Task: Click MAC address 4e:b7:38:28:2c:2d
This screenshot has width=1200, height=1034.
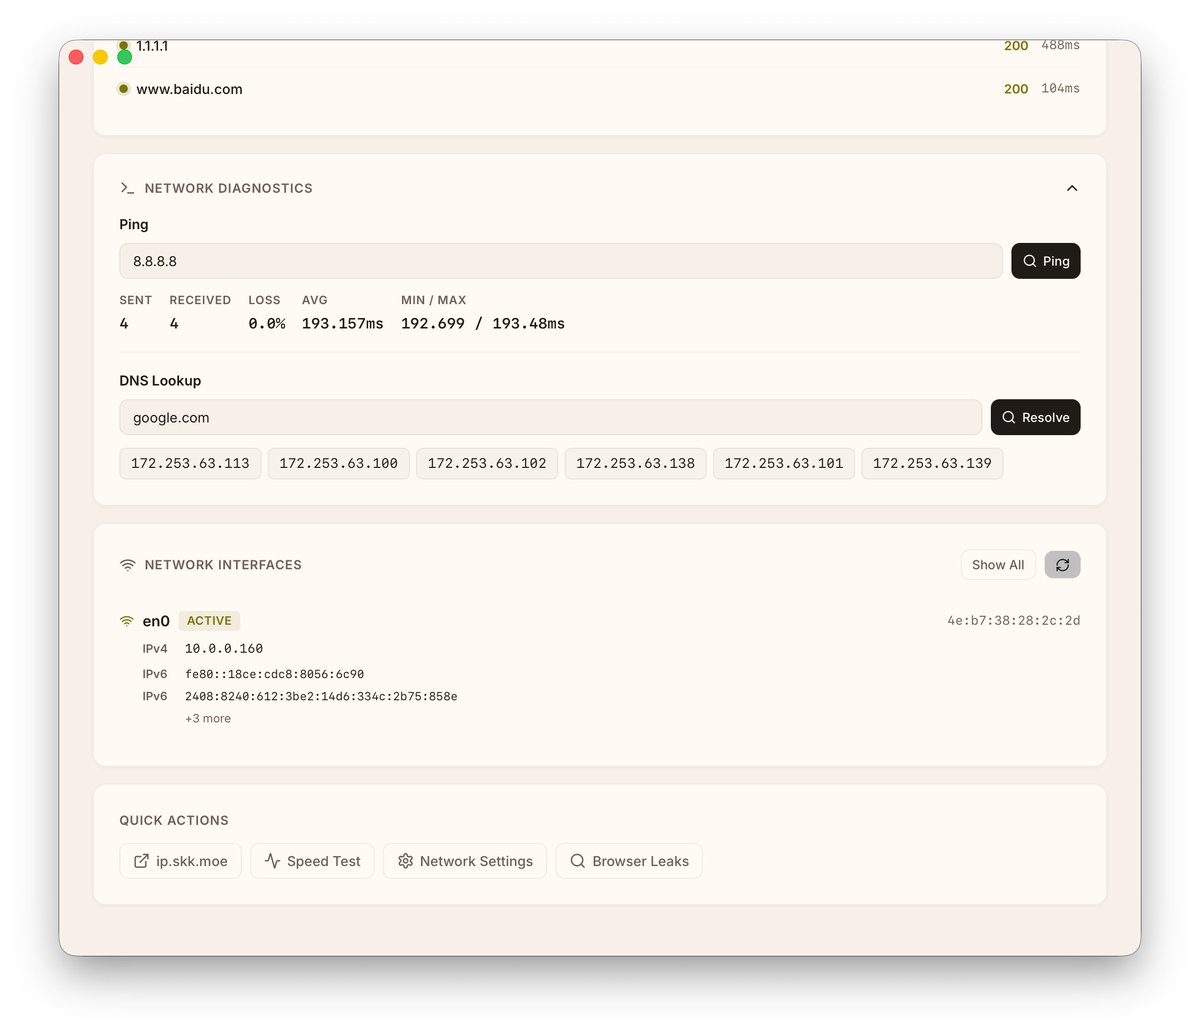Action: point(1014,620)
